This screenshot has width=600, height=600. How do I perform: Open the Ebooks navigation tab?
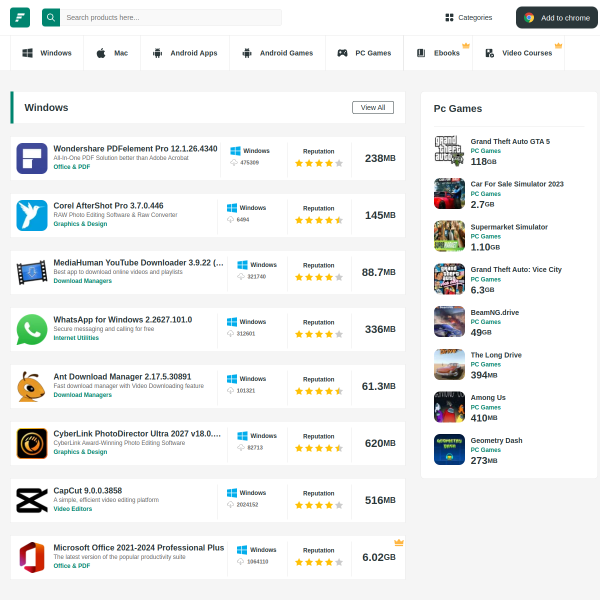pyautogui.click(x=438, y=53)
